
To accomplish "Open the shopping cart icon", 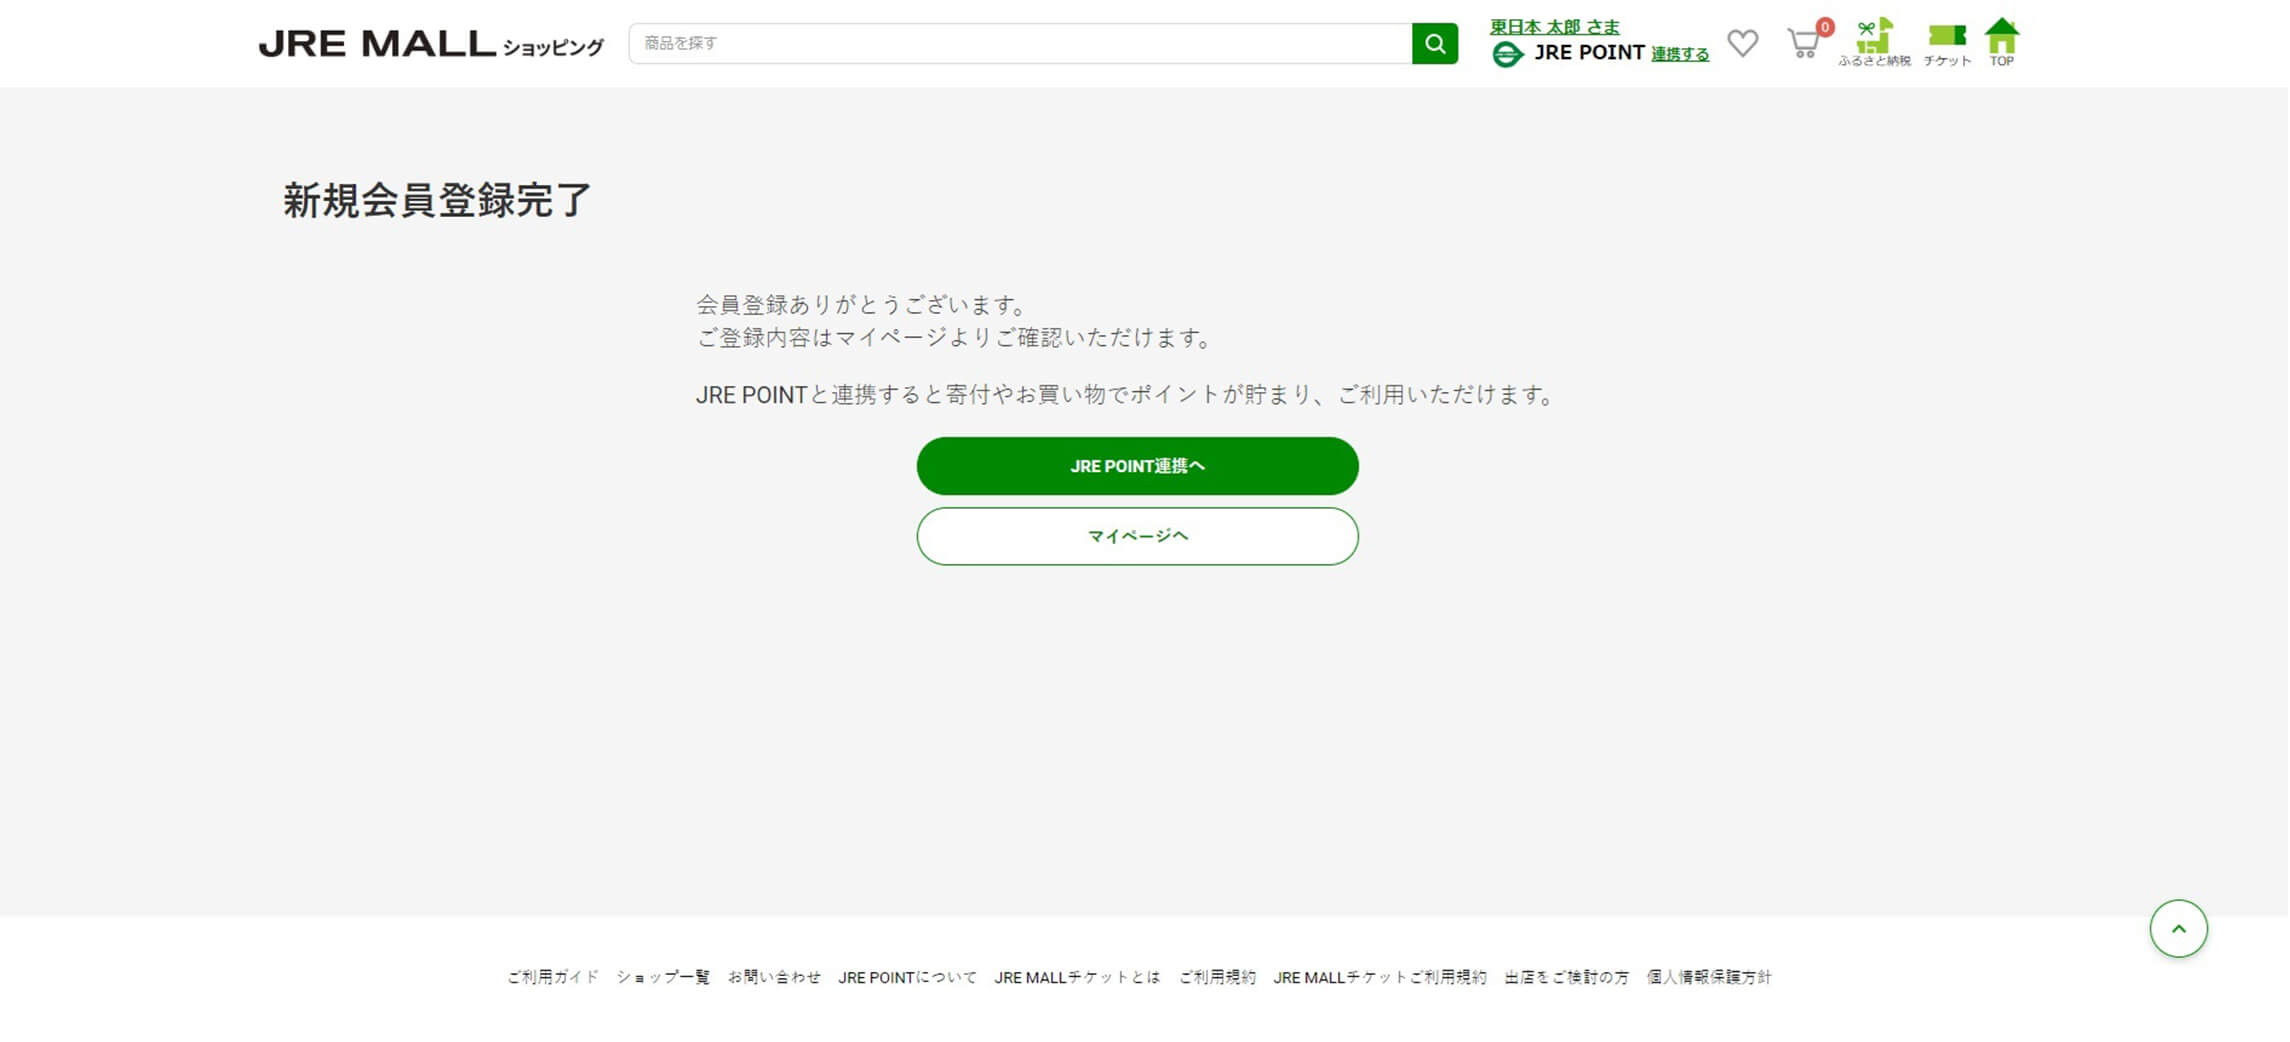I will (1803, 44).
